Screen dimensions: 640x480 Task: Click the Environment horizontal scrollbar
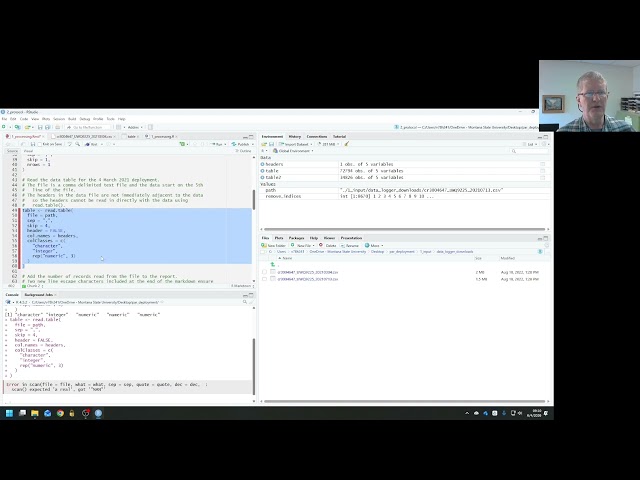pyautogui.click(x=404, y=229)
